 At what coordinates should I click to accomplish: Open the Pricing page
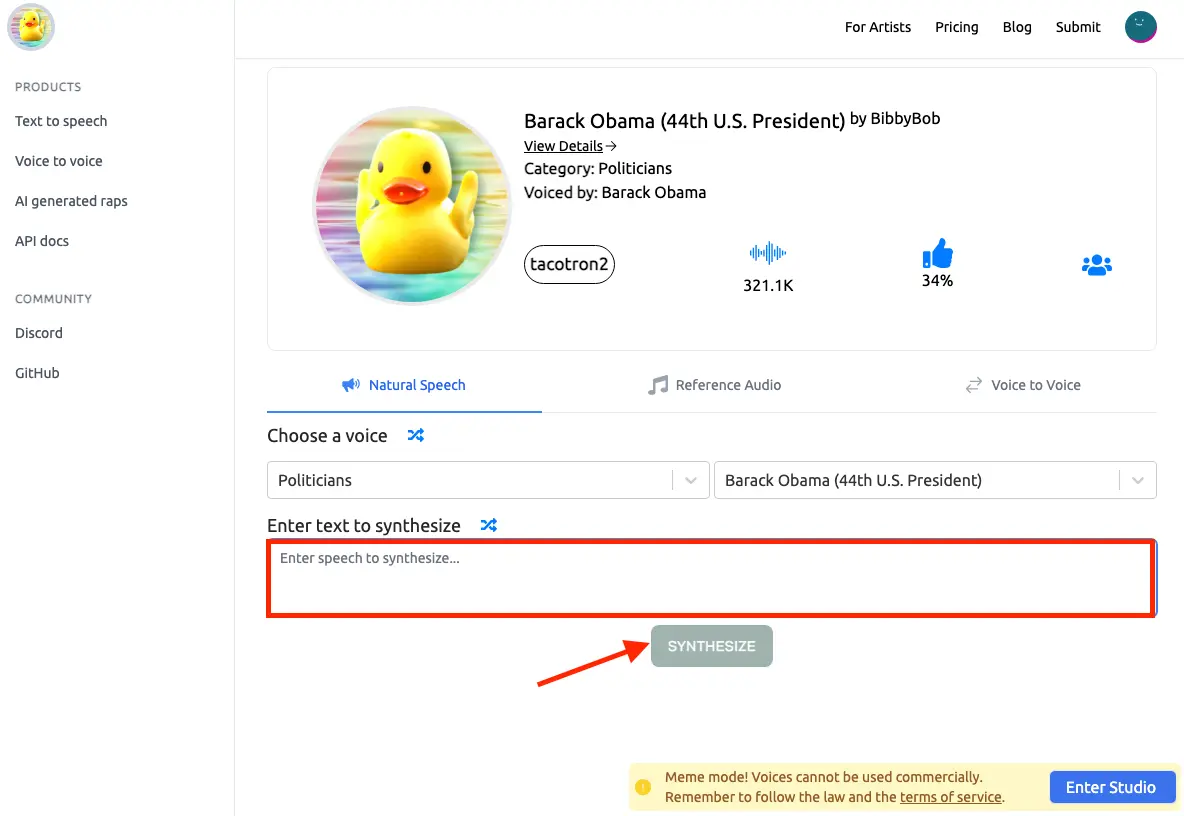pyautogui.click(x=957, y=27)
